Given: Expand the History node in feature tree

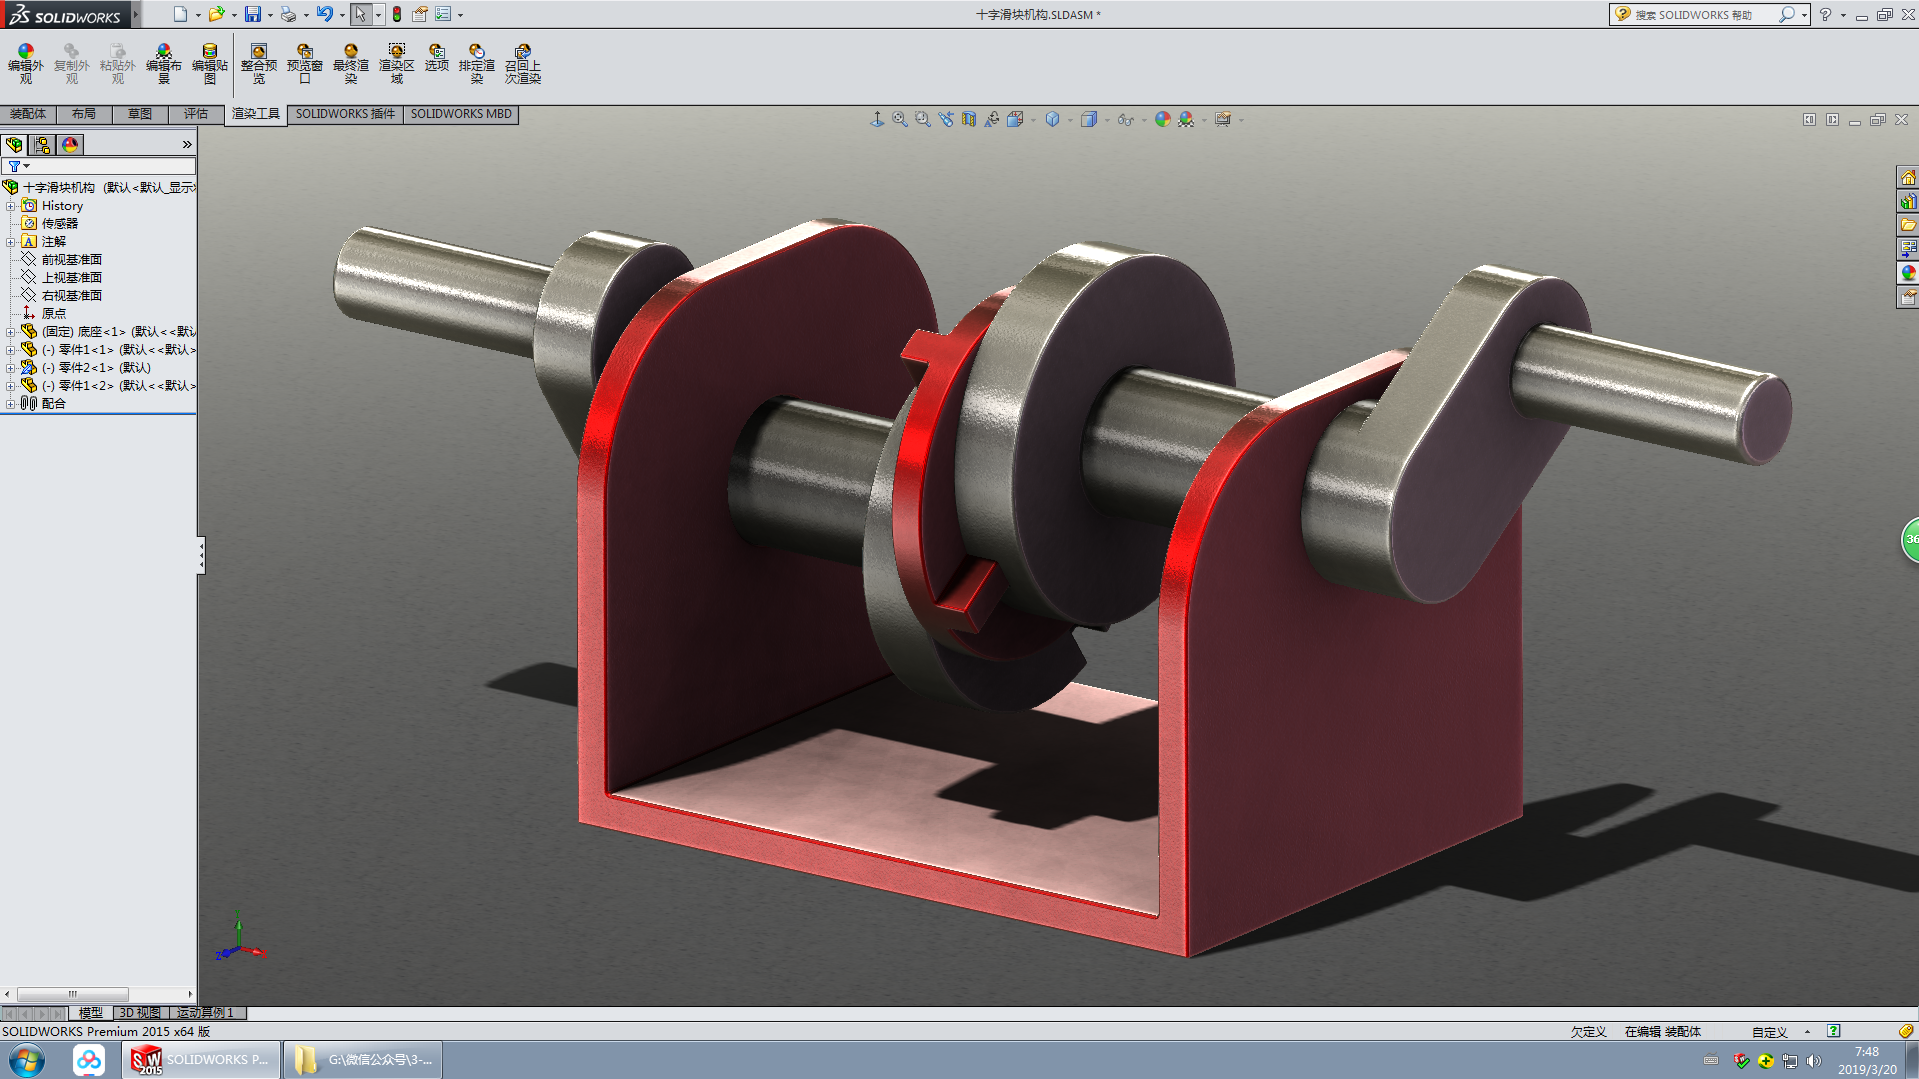Looking at the screenshot, I should tap(11, 206).
